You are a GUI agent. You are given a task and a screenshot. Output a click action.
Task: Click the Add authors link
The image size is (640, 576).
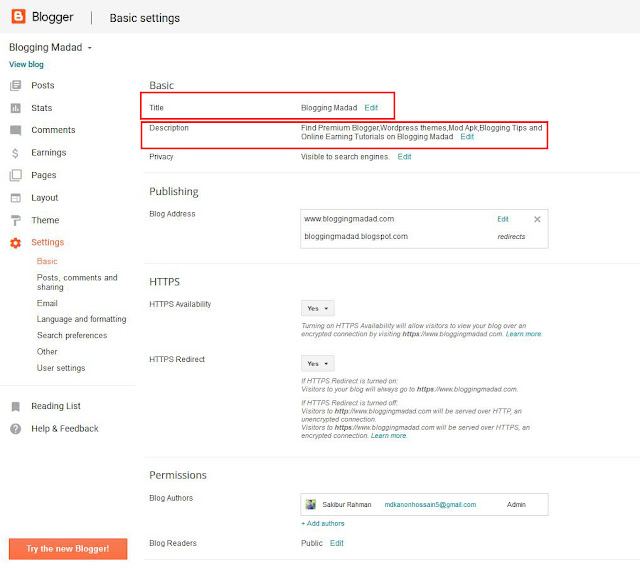(x=322, y=523)
